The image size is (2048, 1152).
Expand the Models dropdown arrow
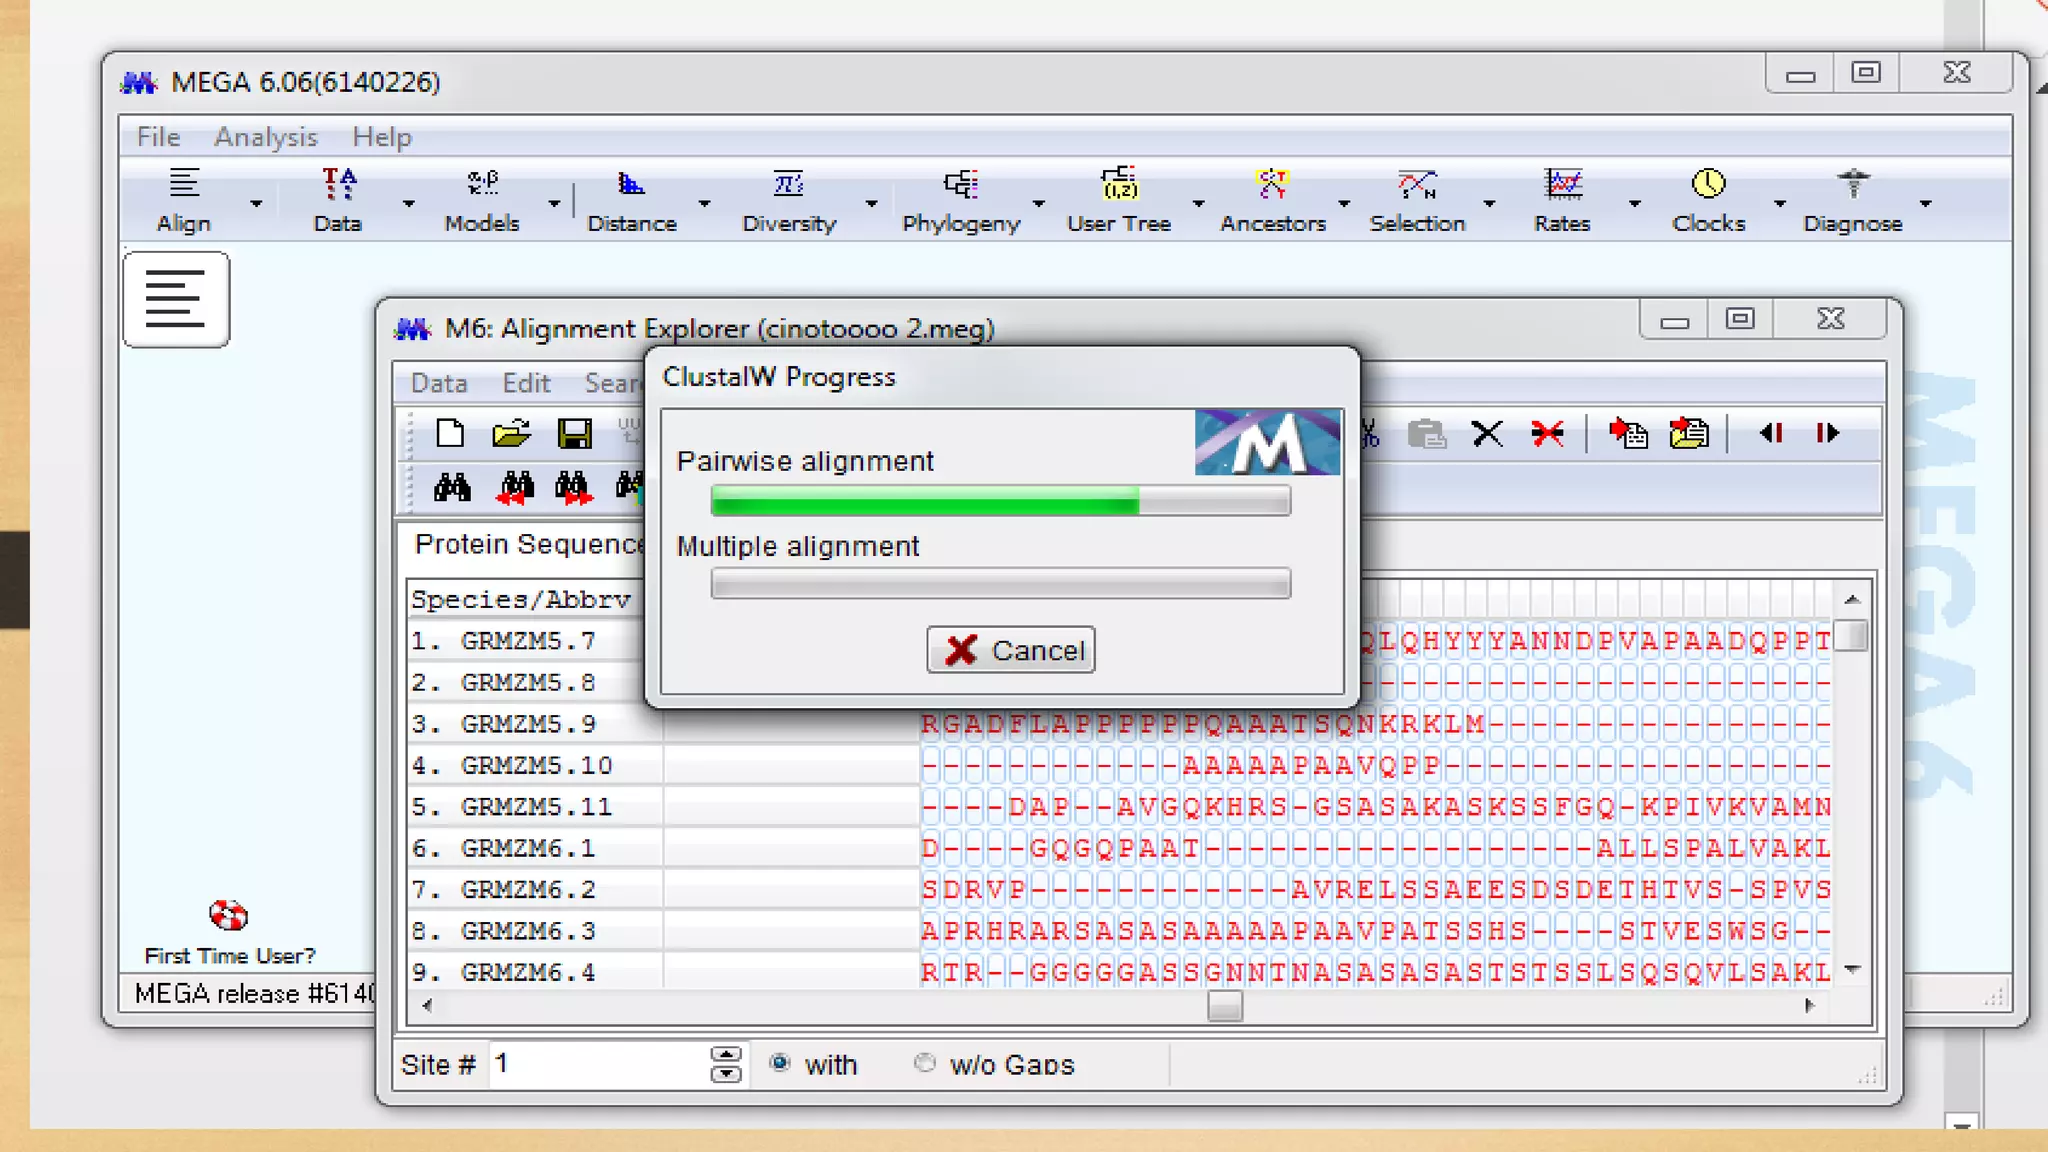point(554,203)
